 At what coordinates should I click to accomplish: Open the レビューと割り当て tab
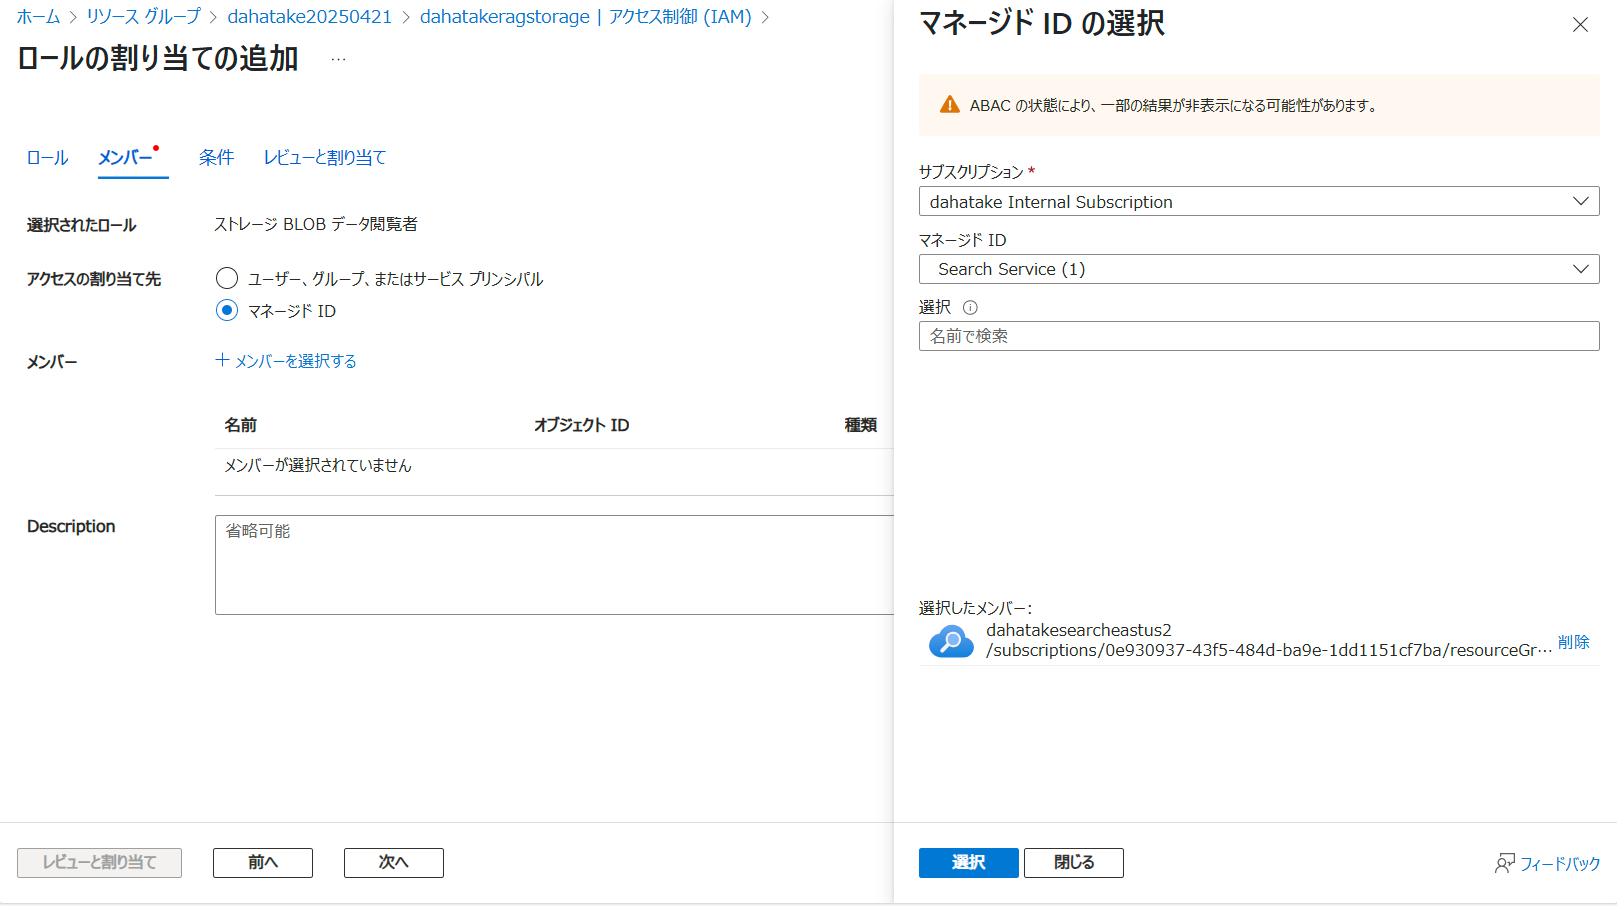click(324, 158)
